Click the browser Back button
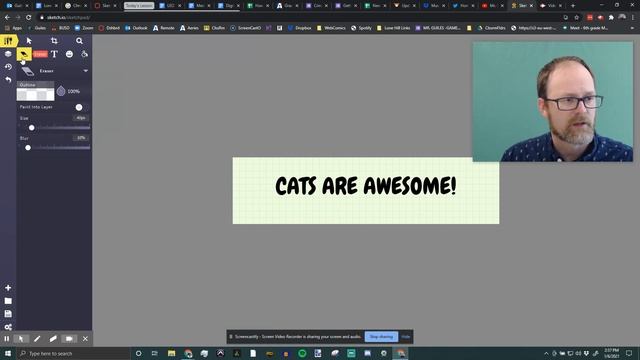Screen dimensions: 640x360 [x=7, y=18]
